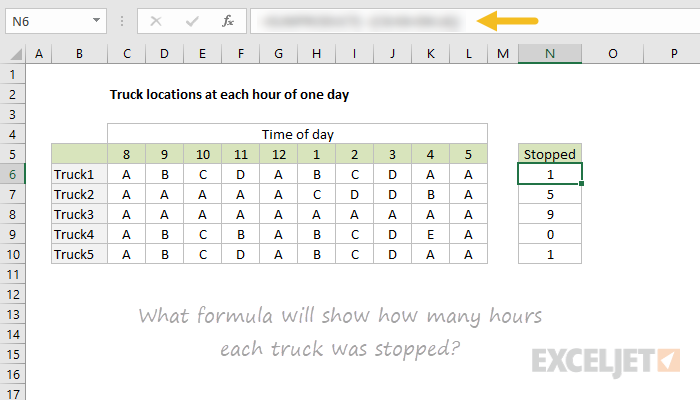The width and height of the screenshot is (700, 400).
Task: Select column N header
Action: [x=550, y=54]
